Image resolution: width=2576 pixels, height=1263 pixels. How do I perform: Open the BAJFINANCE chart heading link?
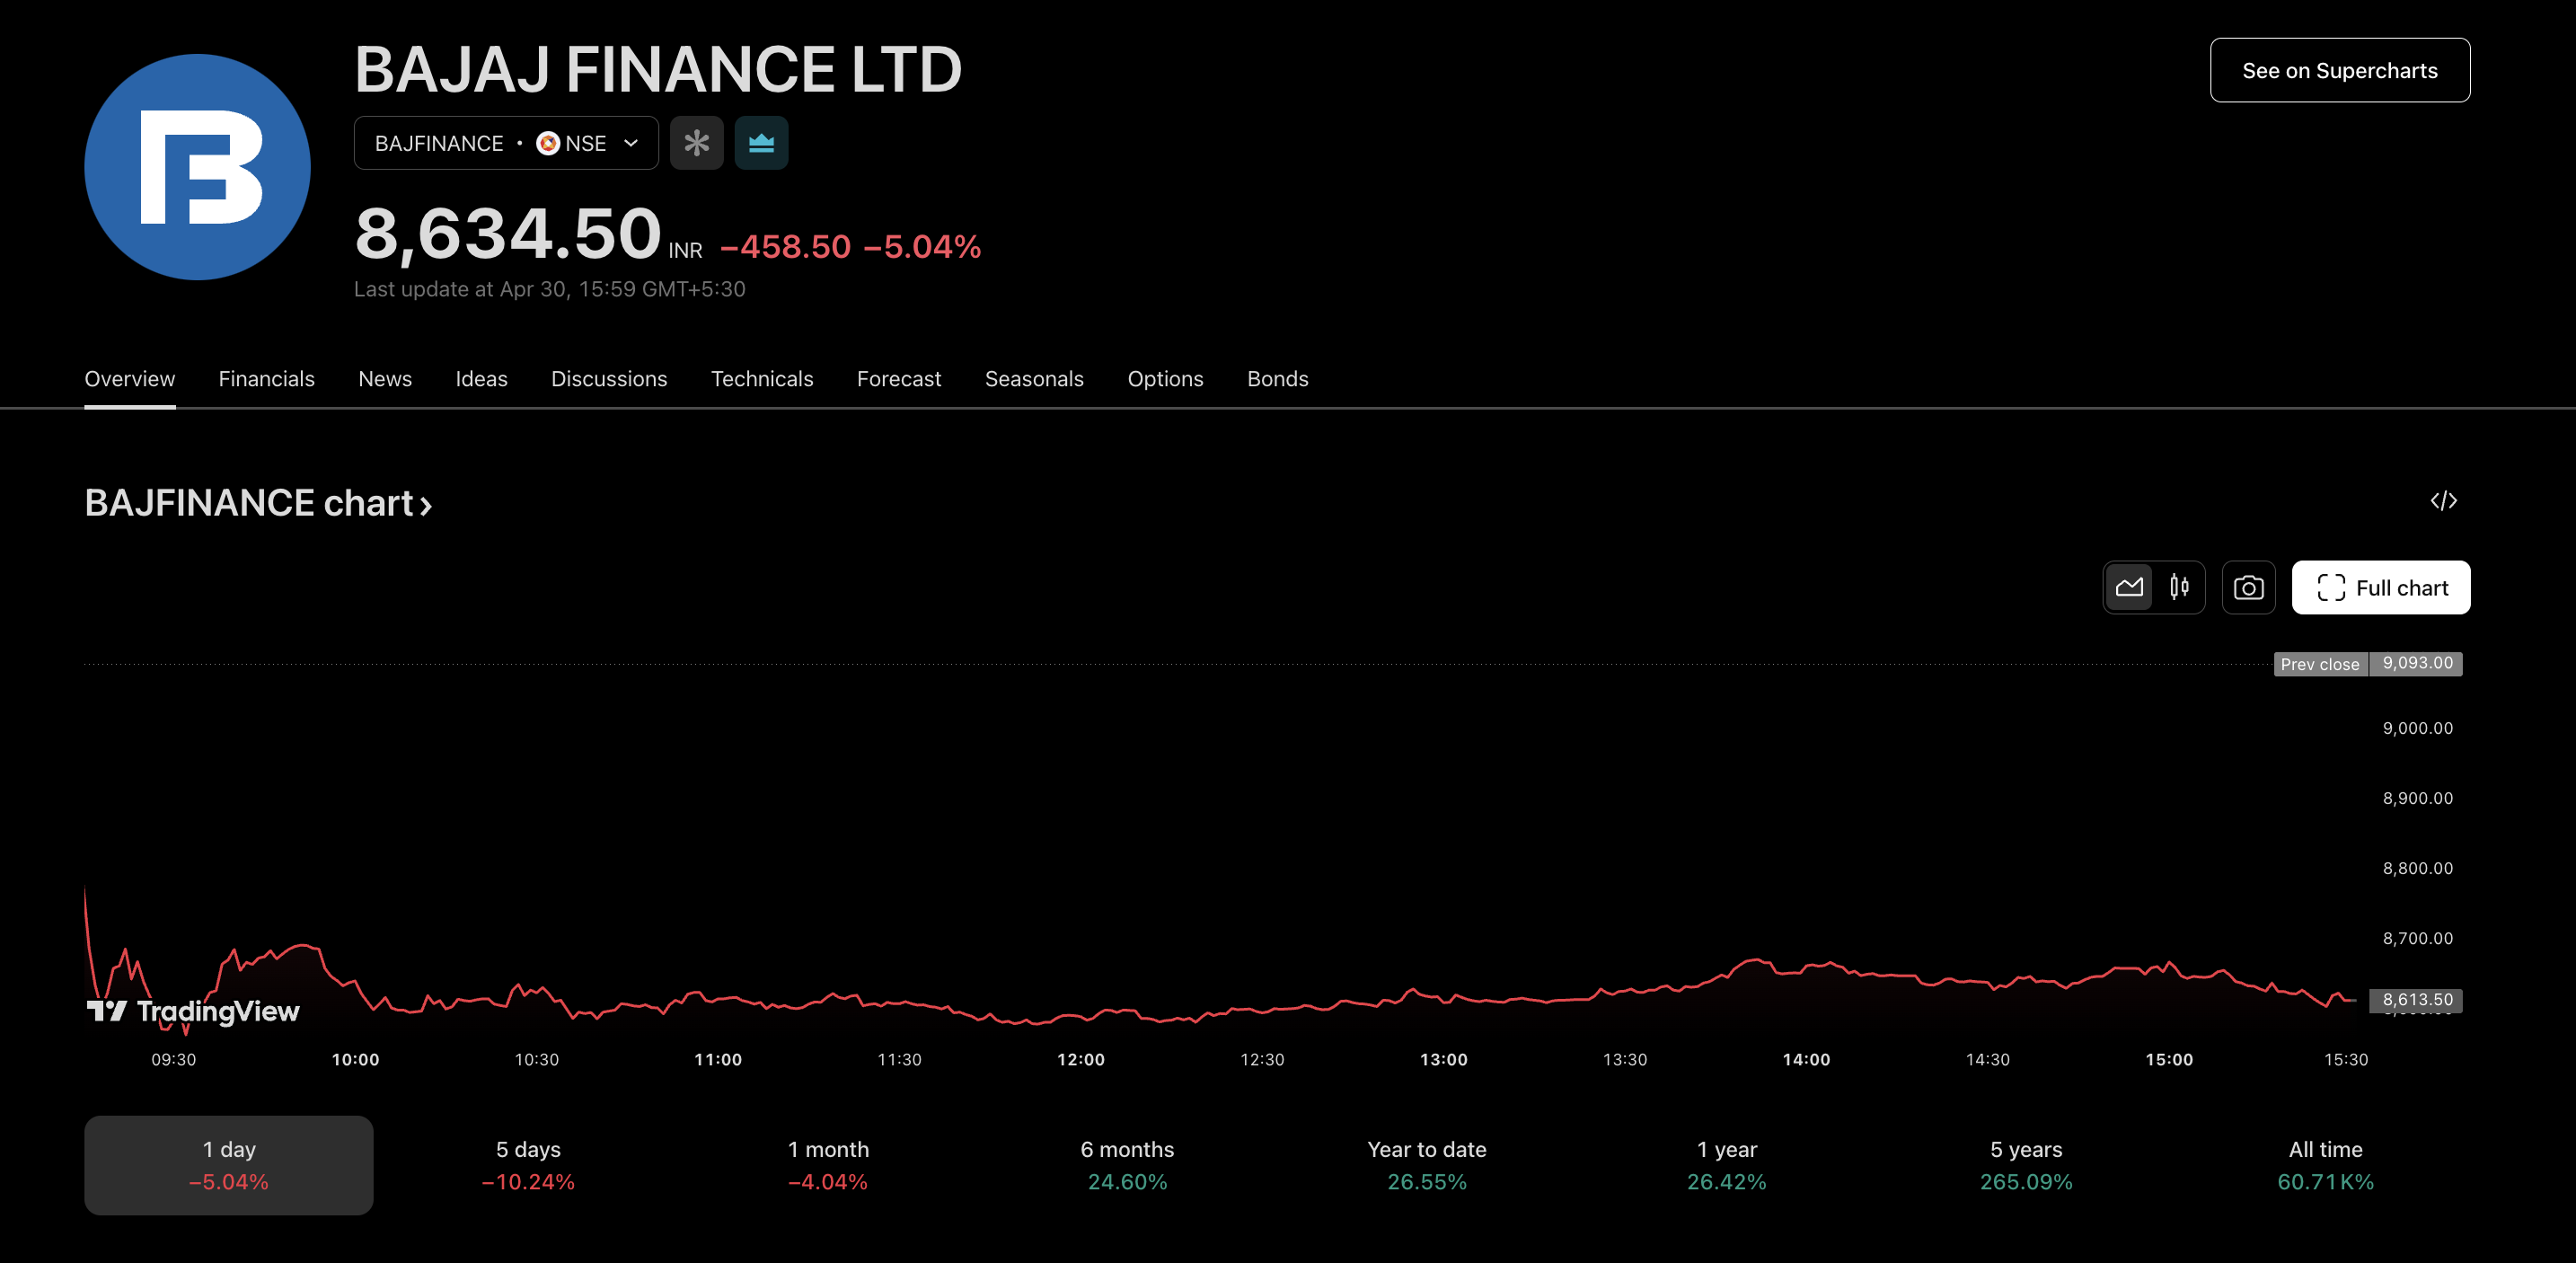click(258, 503)
